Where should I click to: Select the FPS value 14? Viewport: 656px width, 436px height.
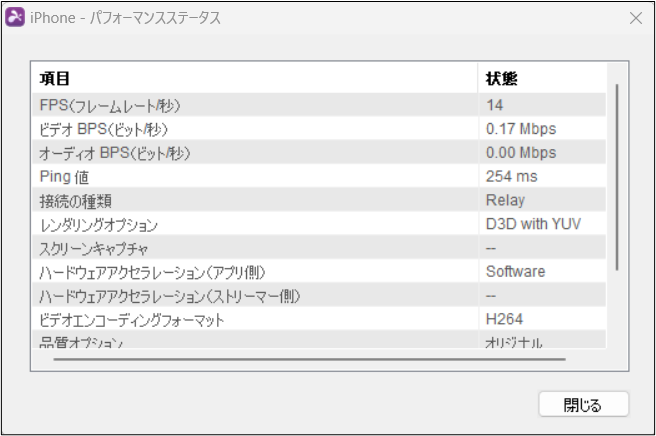point(495,105)
